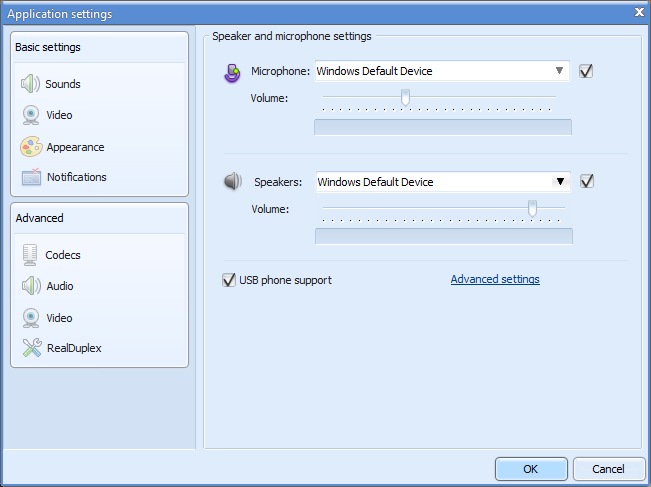The image size is (651, 487).
Task: Click the Cancel button
Action: click(608, 469)
